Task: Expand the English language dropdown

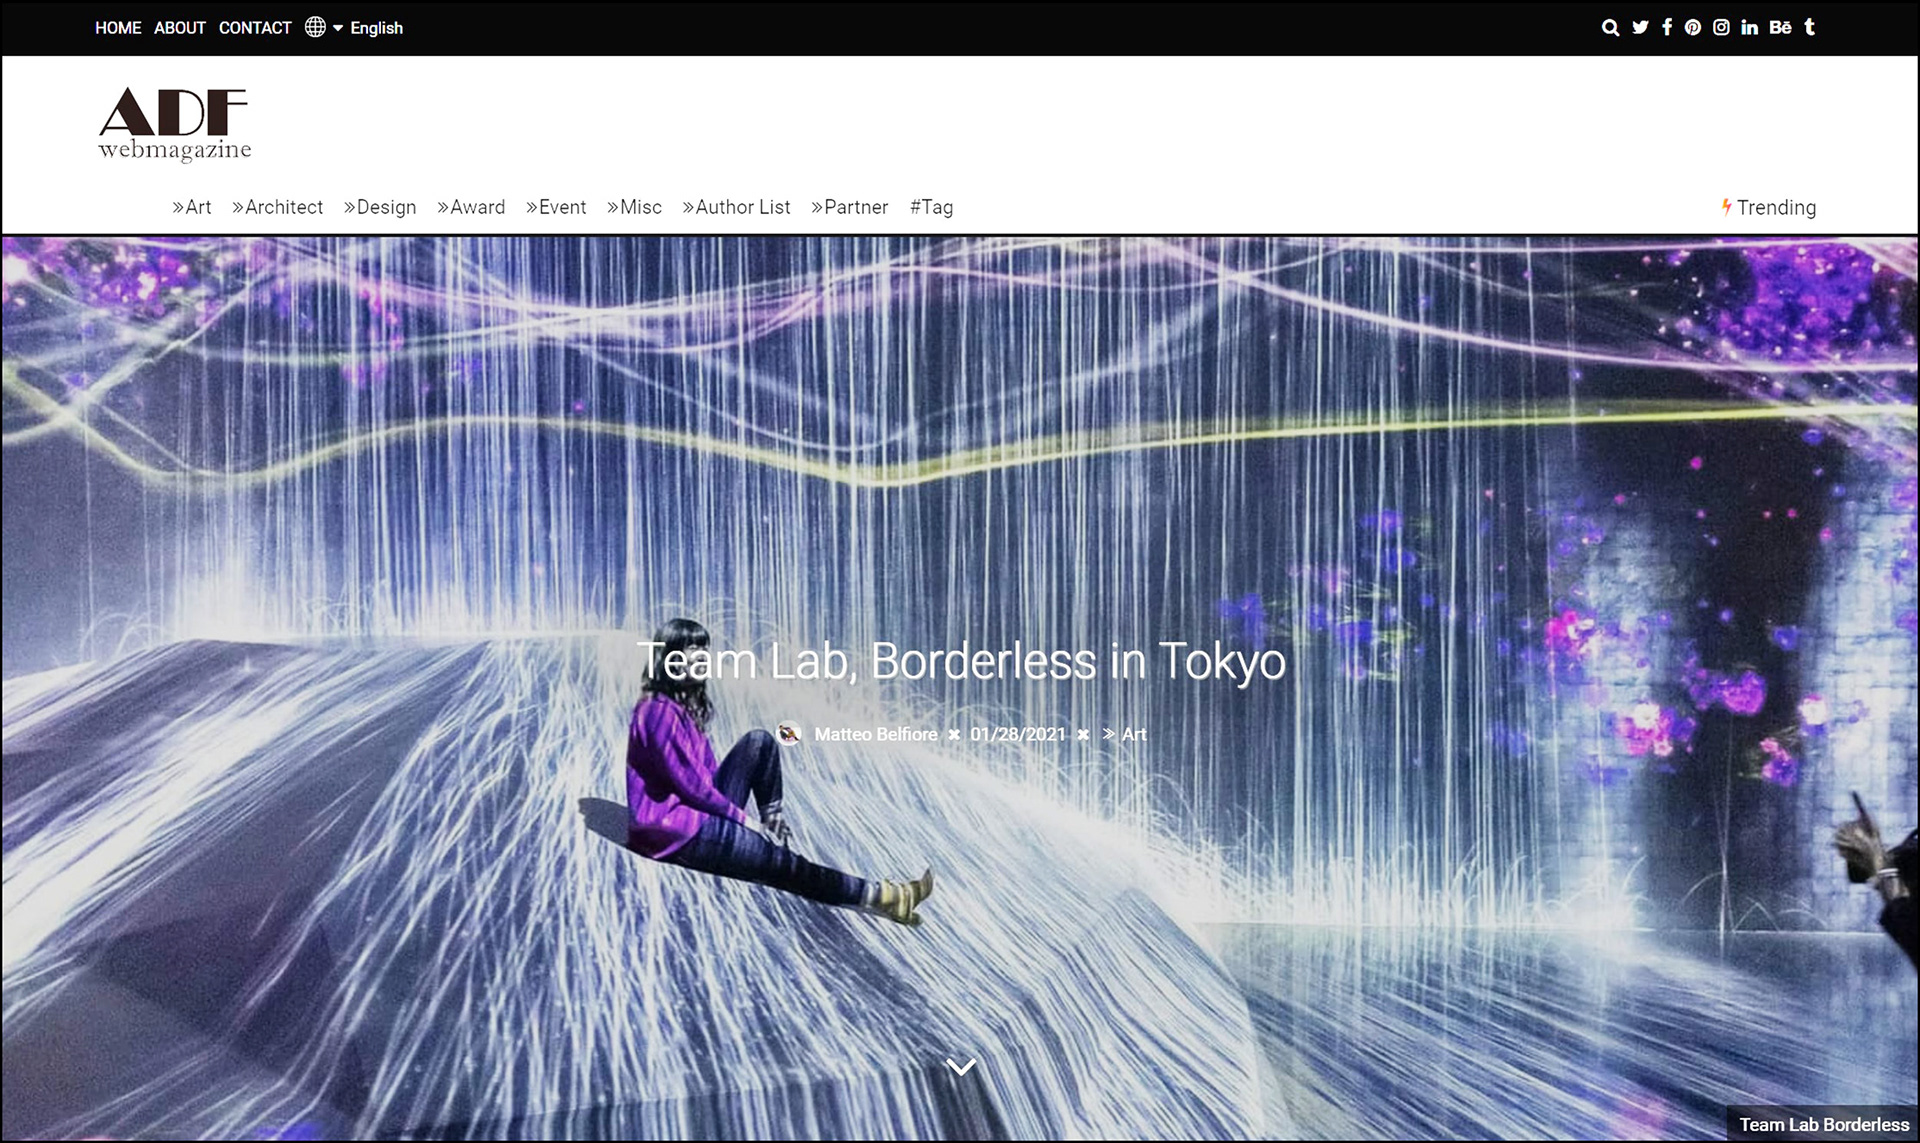Action: [375, 28]
